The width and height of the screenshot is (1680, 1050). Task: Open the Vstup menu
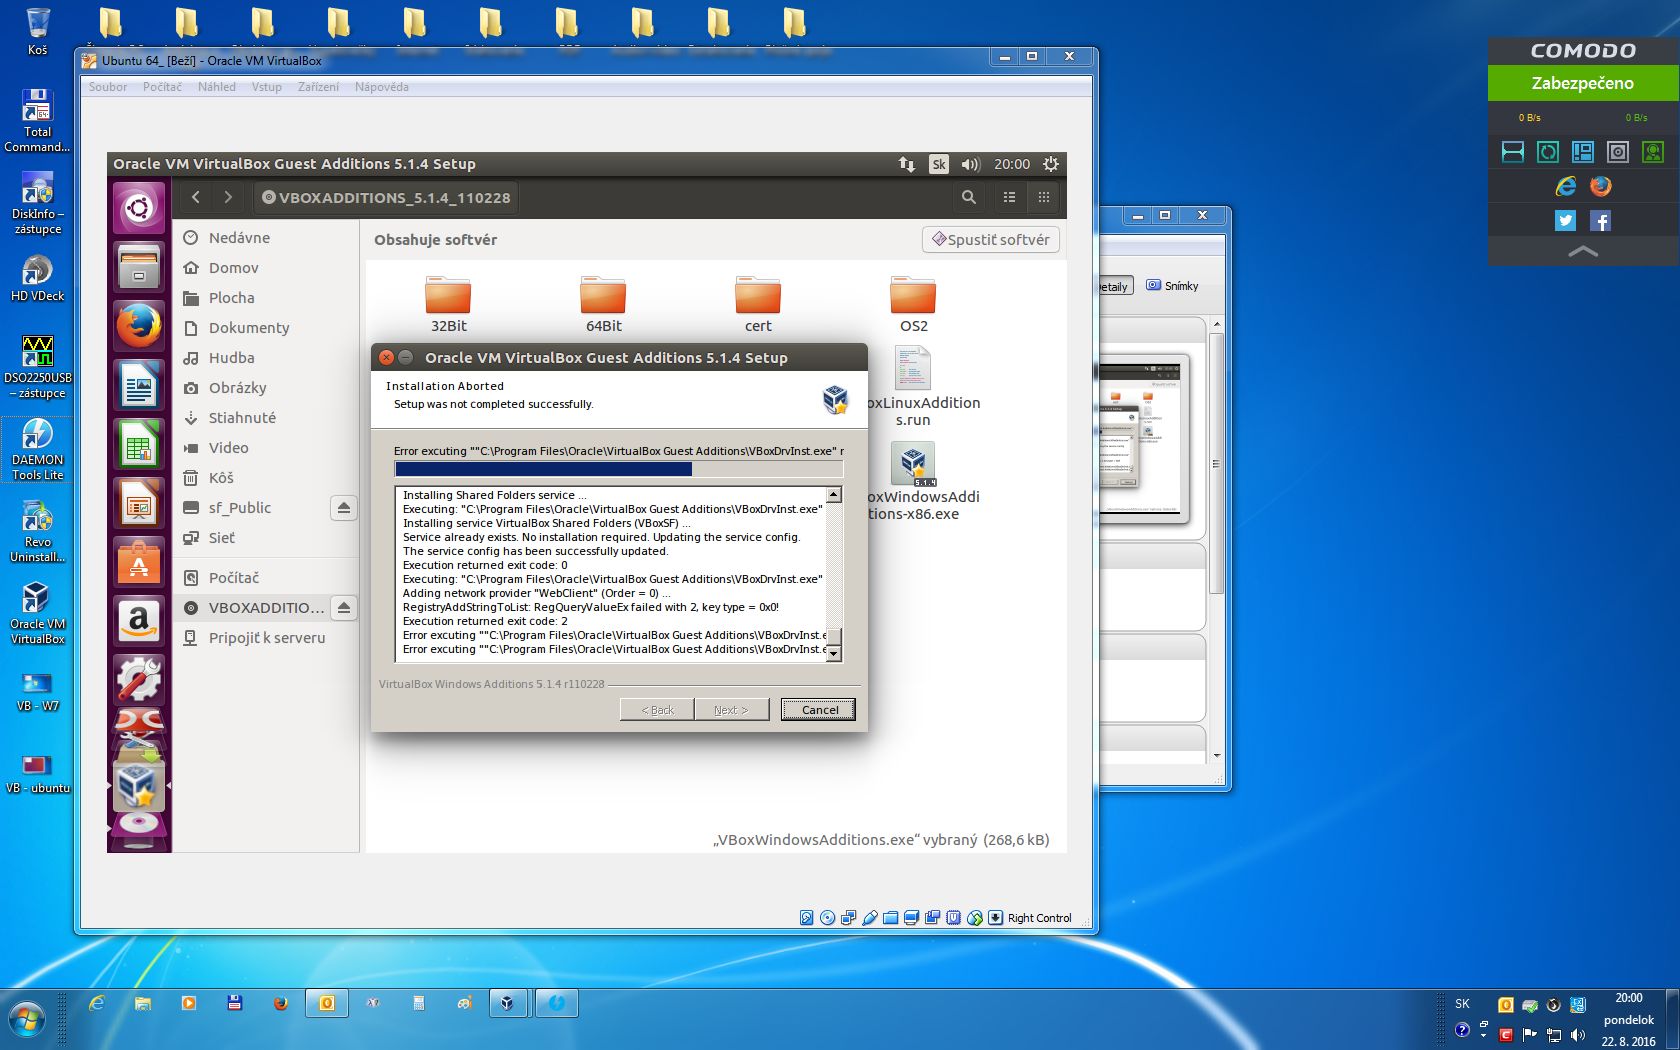267,87
